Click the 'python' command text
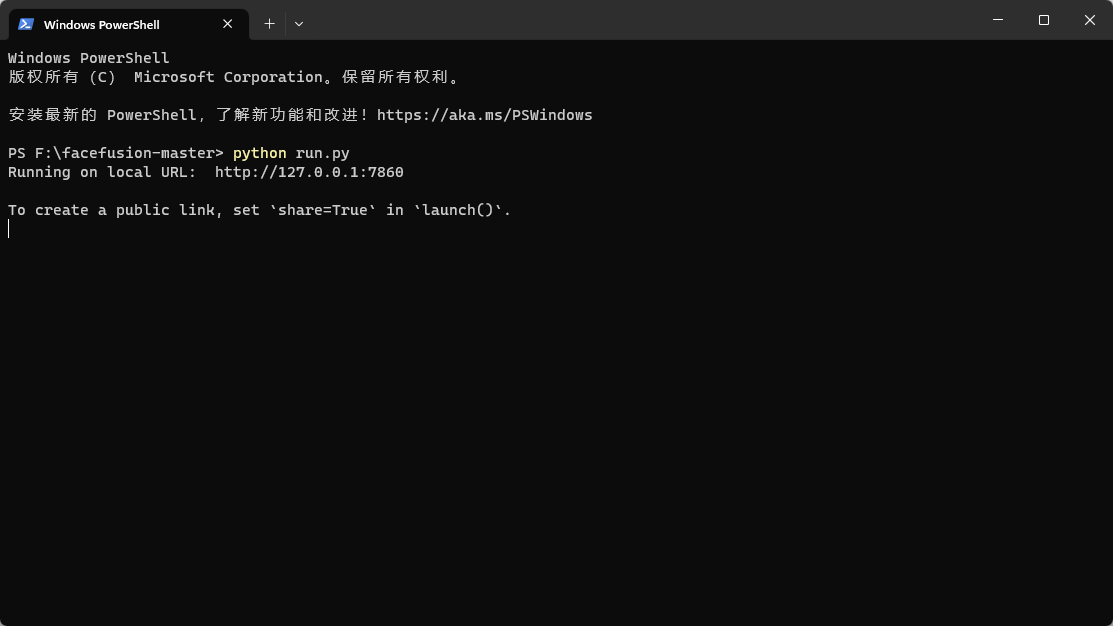The height and width of the screenshot is (626, 1113). pyautogui.click(x=260, y=153)
